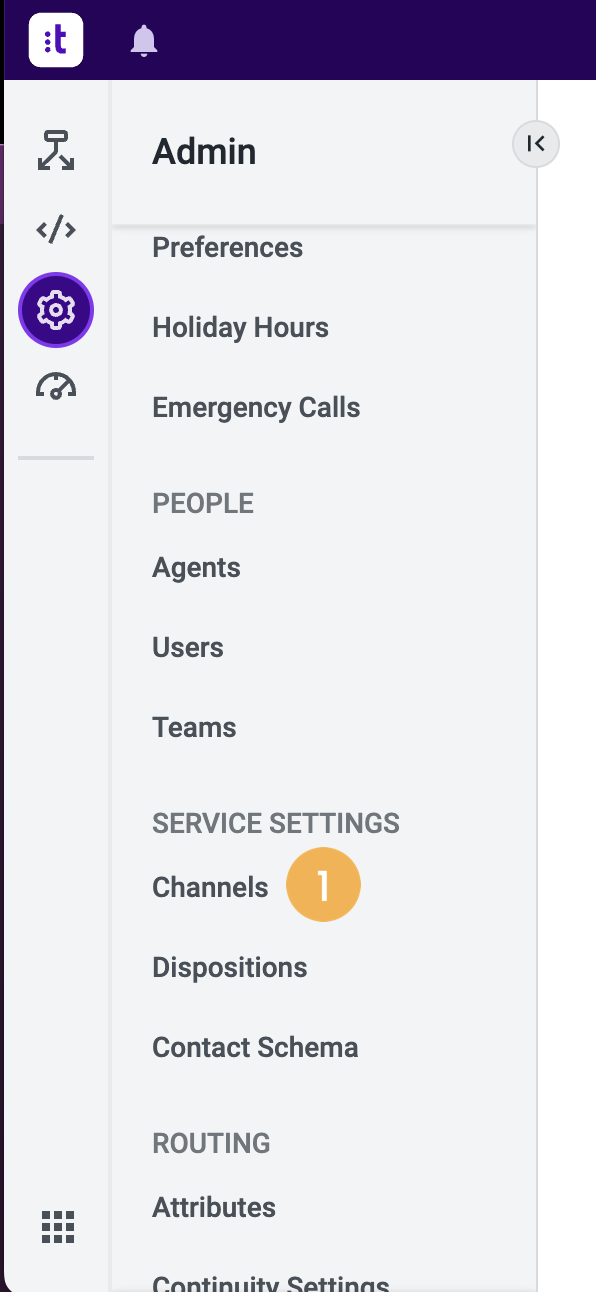Select the Admin gear icon in sidebar
This screenshot has height=1292, width=596.
pyautogui.click(x=55, y=310)
